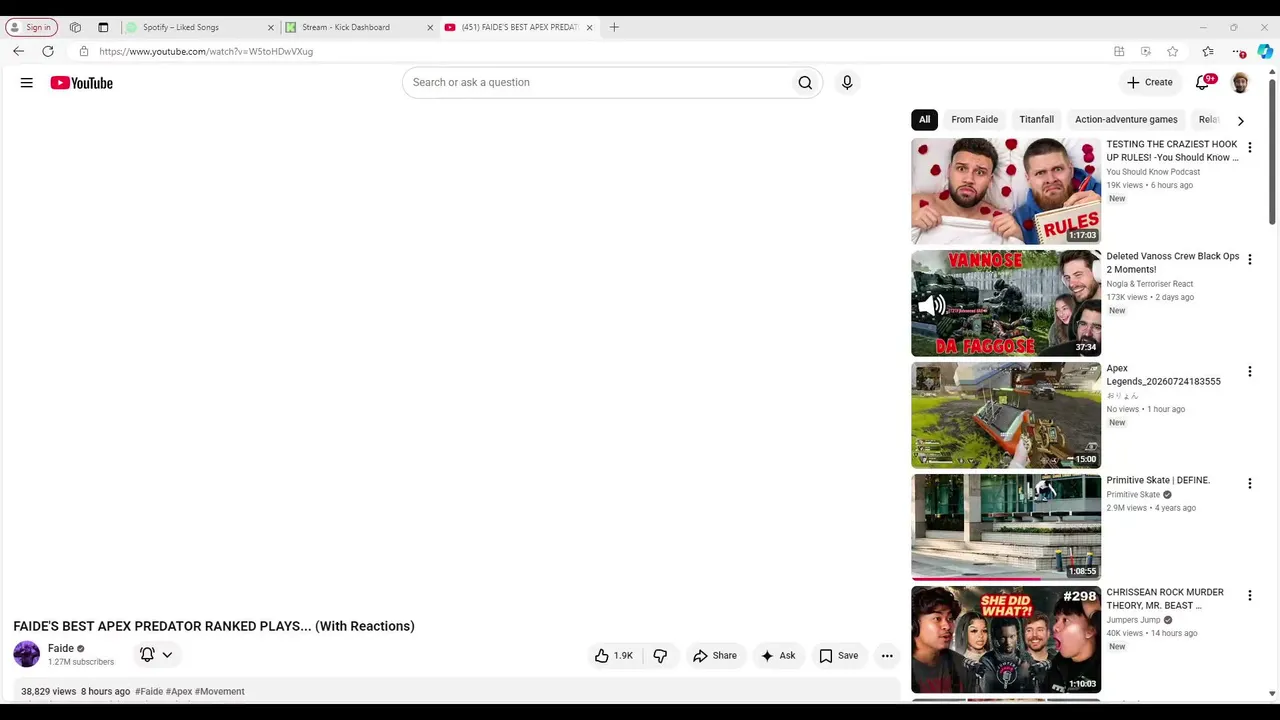
Task: Dislike the video with thumbs down
Action: coord(660,656)
